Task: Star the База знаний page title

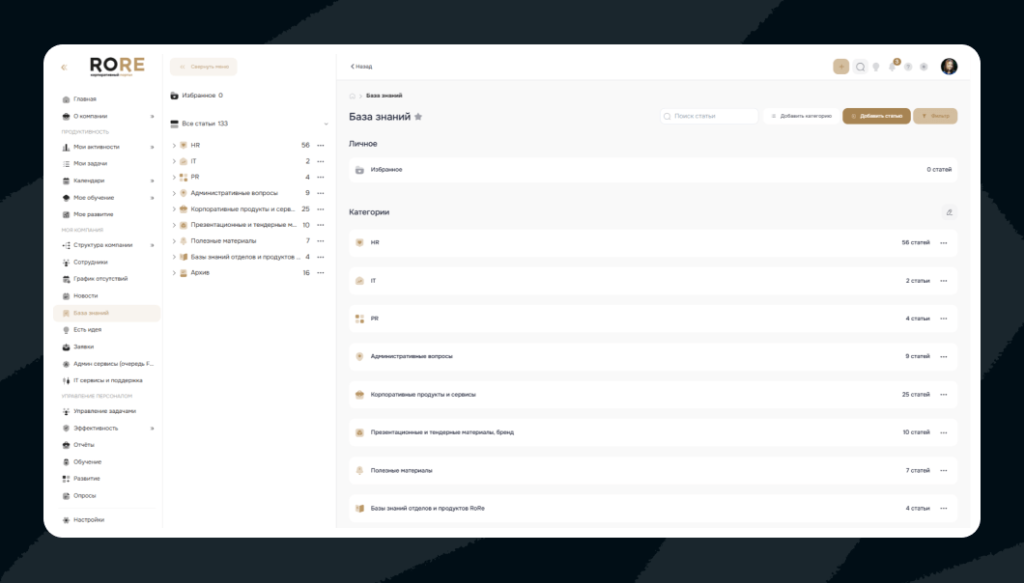Action: 418,117
